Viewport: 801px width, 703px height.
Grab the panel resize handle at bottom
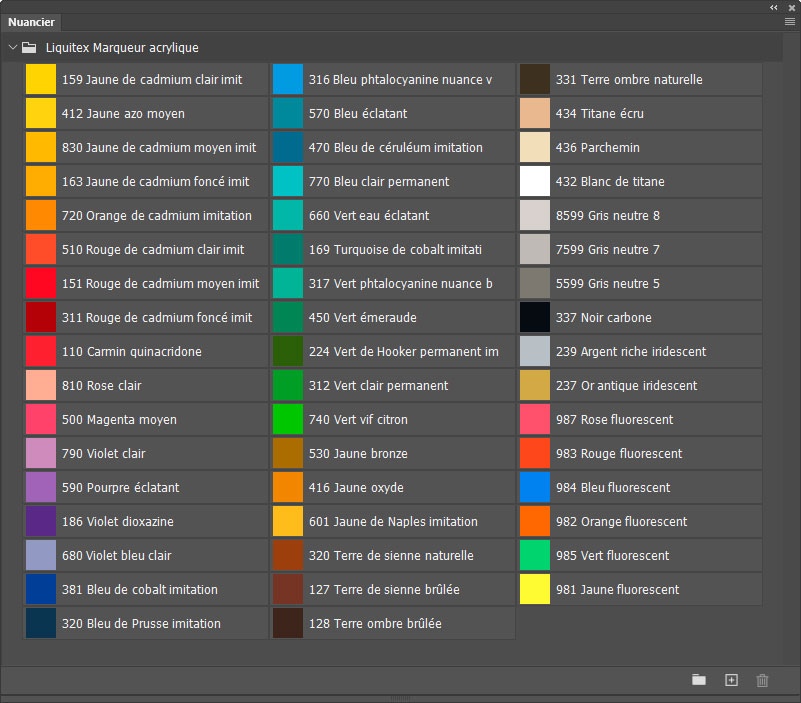click(x=400, y=698)
